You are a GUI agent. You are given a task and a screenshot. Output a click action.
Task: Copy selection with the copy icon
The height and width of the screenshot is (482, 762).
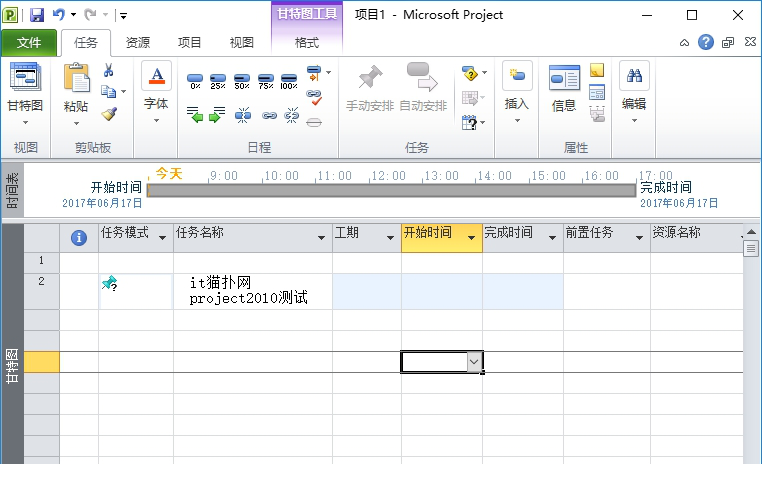click(x=108, y=91)
